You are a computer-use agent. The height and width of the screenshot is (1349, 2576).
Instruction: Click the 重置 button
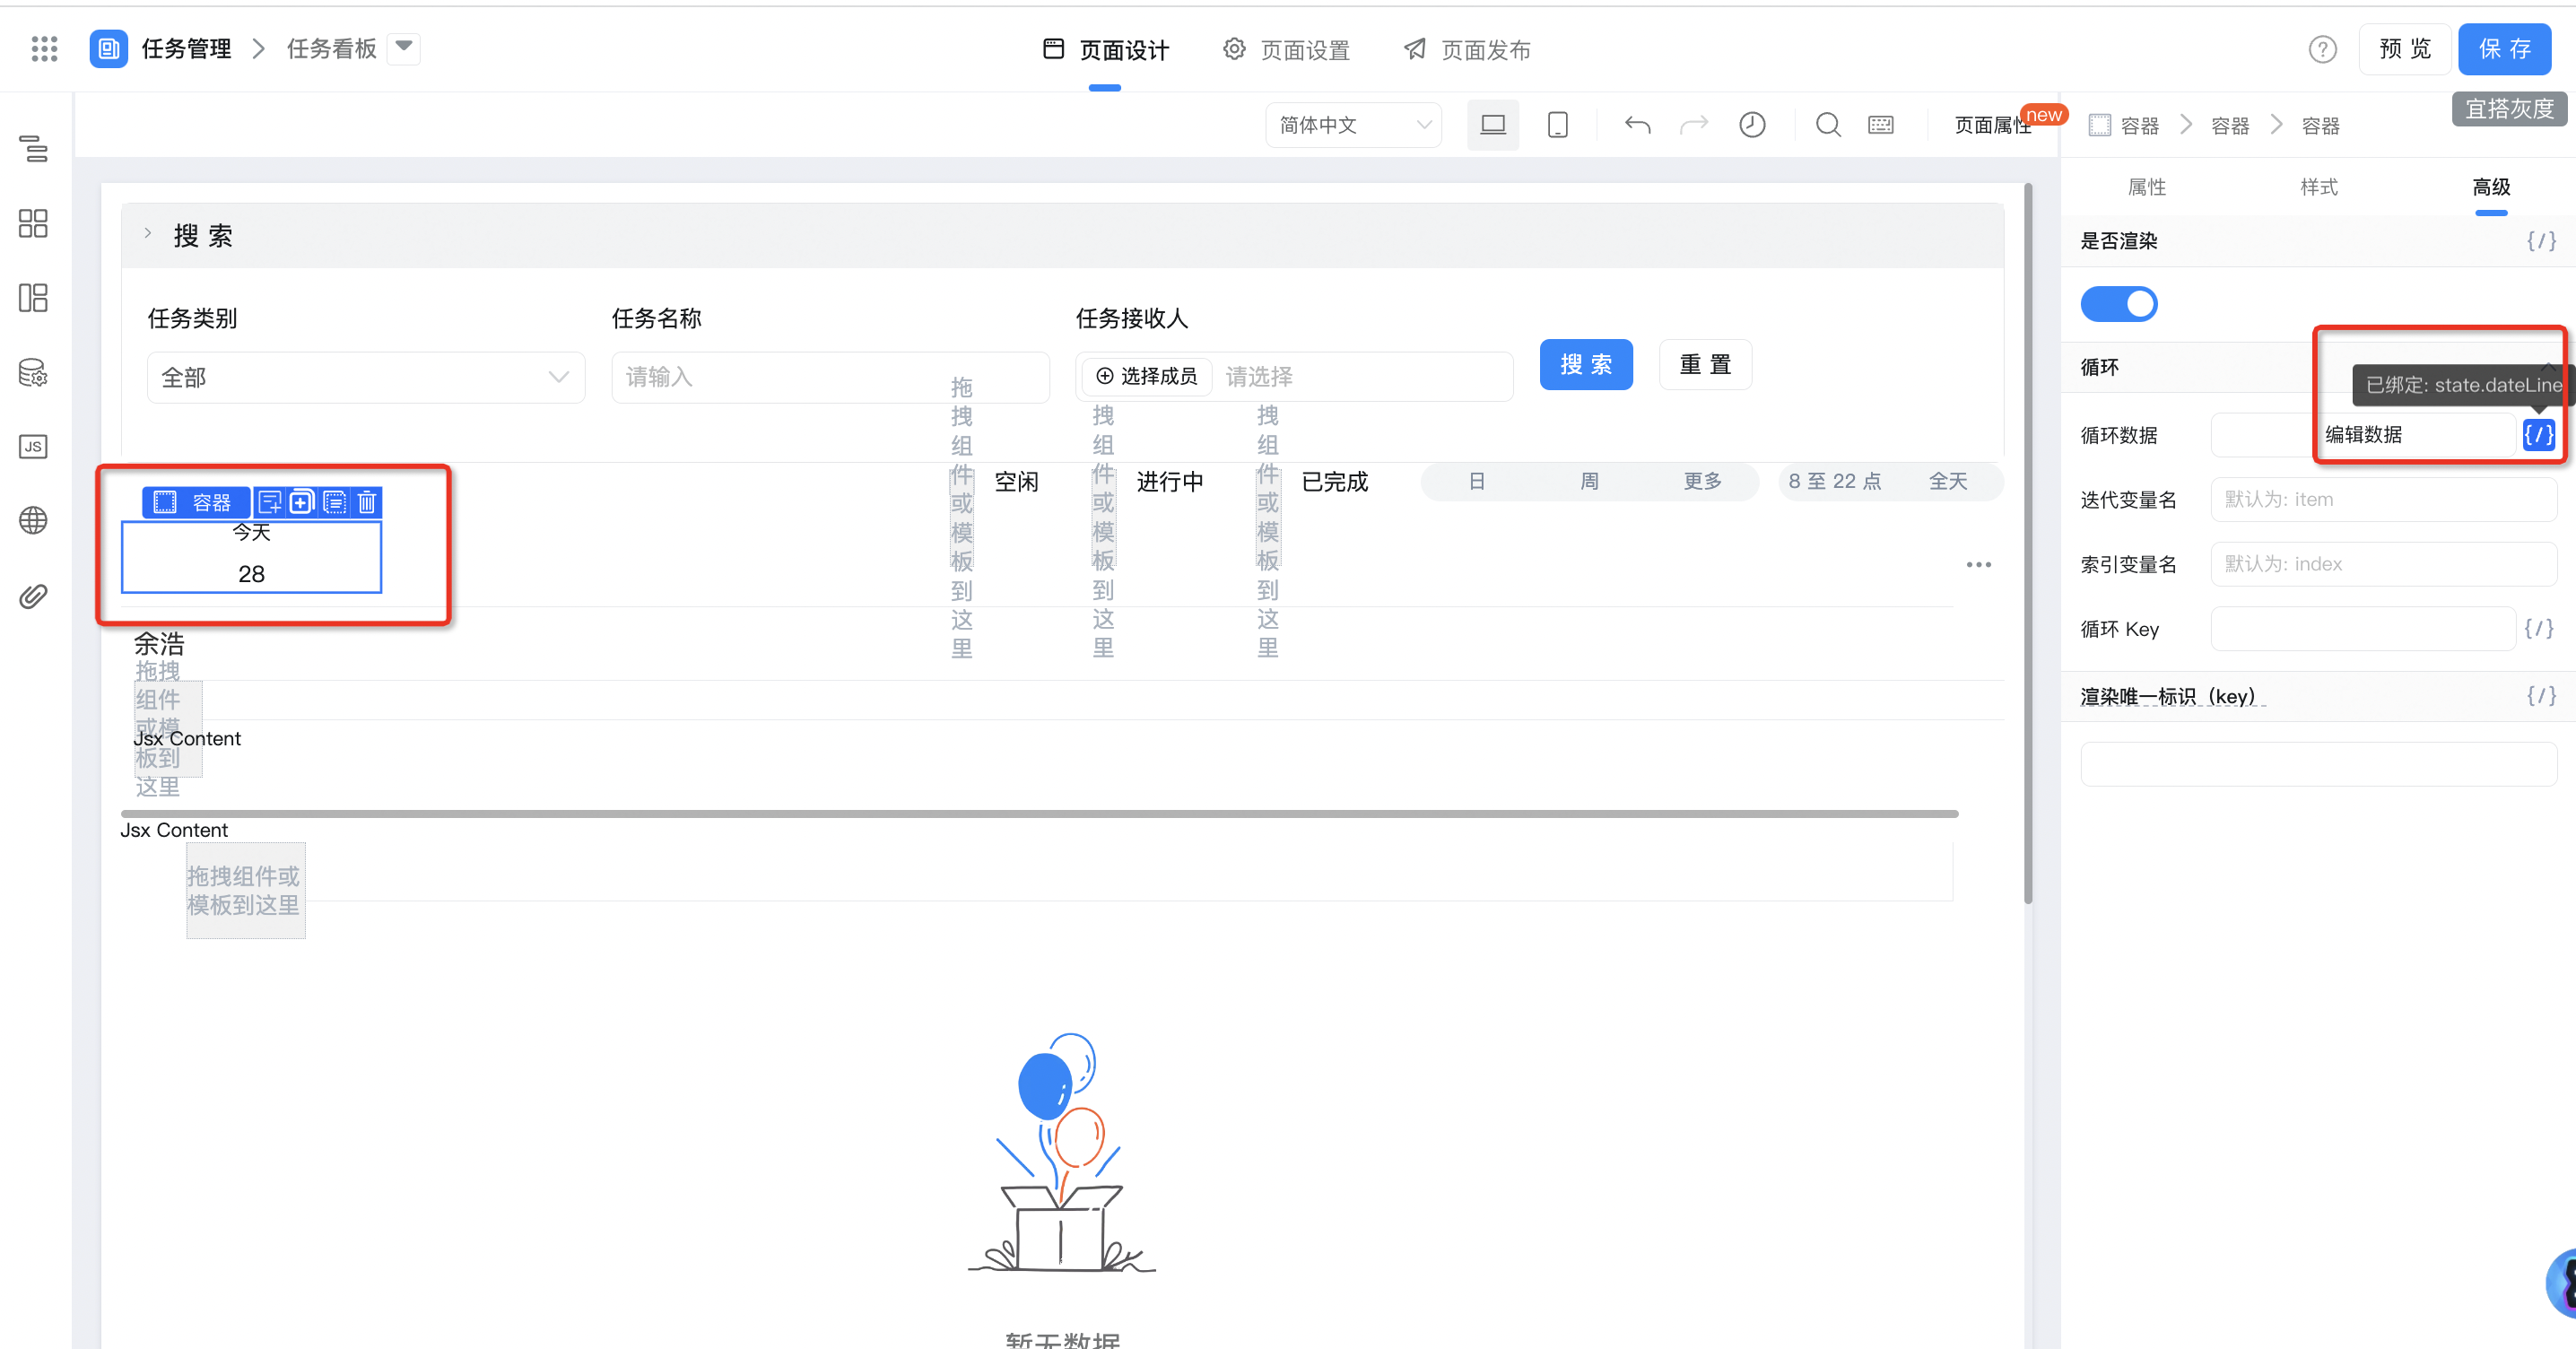(1705, 364)
